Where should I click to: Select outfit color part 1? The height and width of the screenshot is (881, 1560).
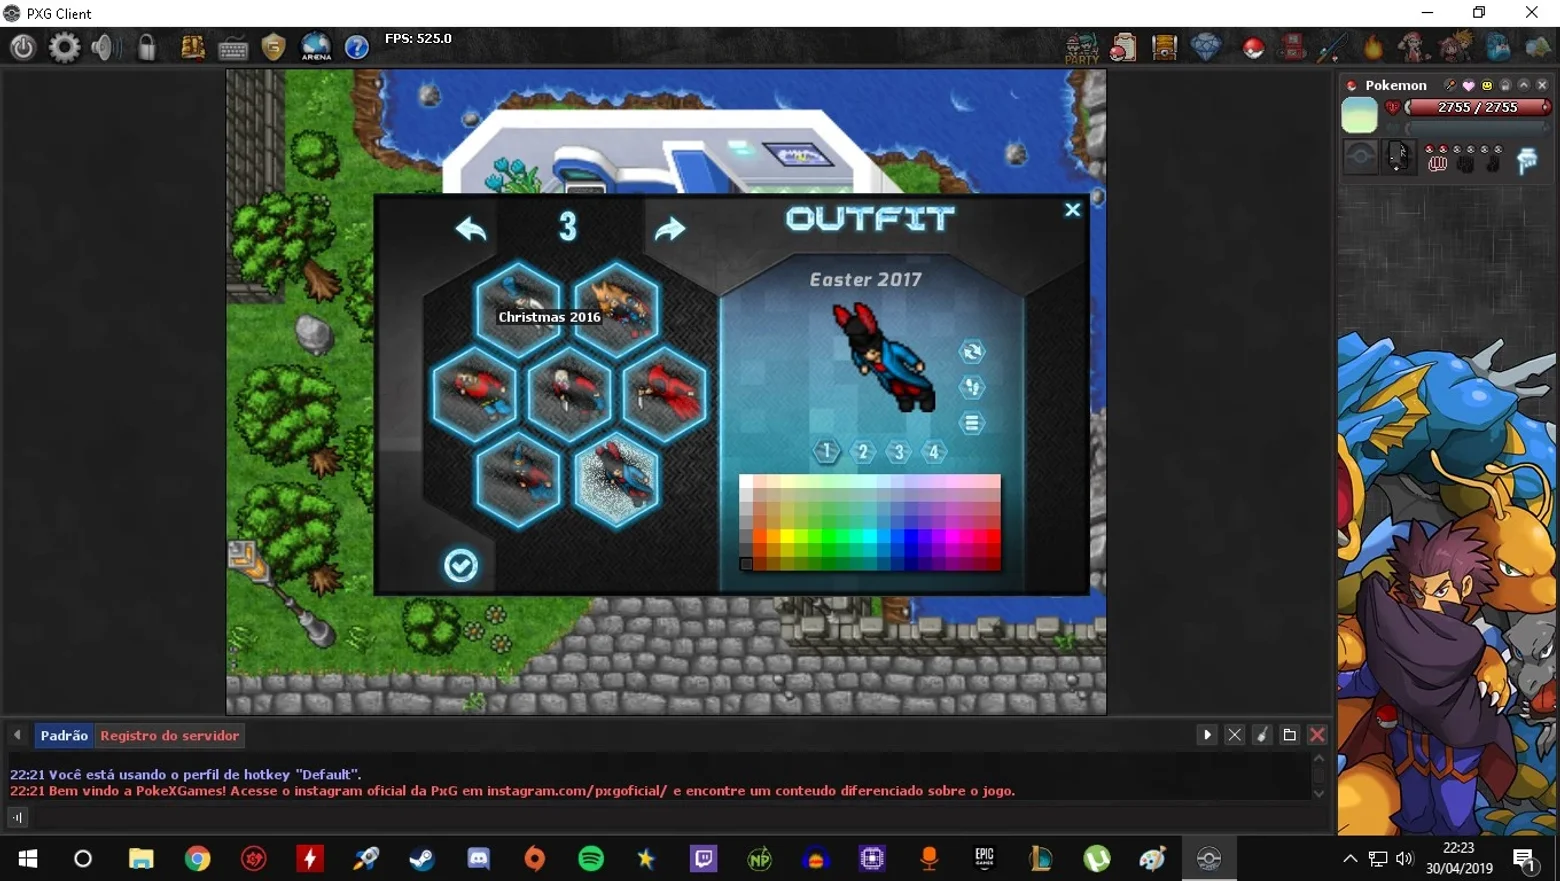[x=826, y=451]
